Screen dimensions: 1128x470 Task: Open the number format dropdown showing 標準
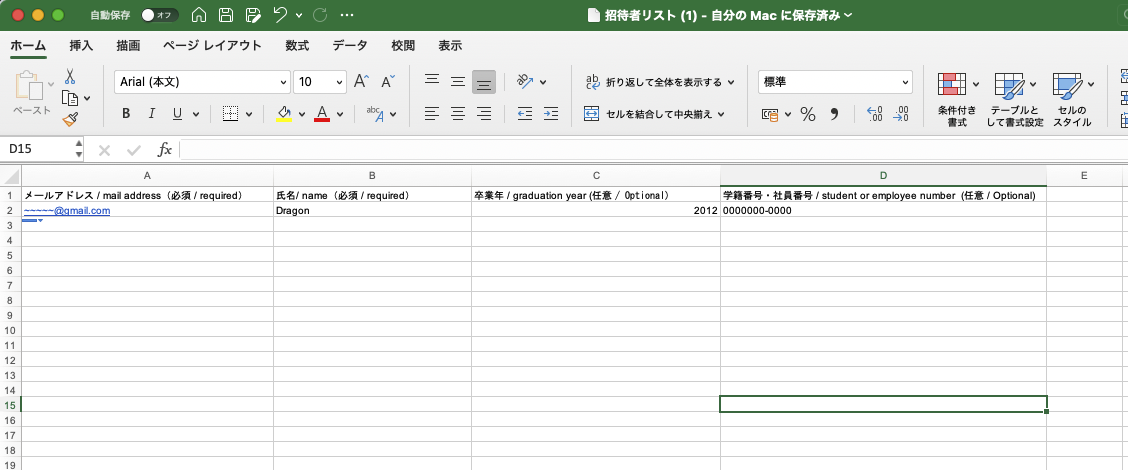click(x=905, y=82)
